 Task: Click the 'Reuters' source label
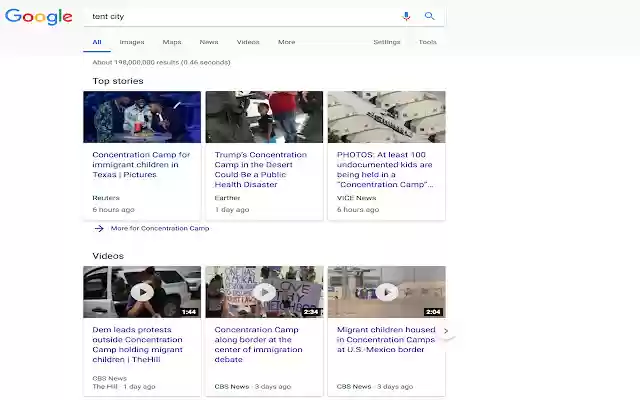[x=106, y=198]
